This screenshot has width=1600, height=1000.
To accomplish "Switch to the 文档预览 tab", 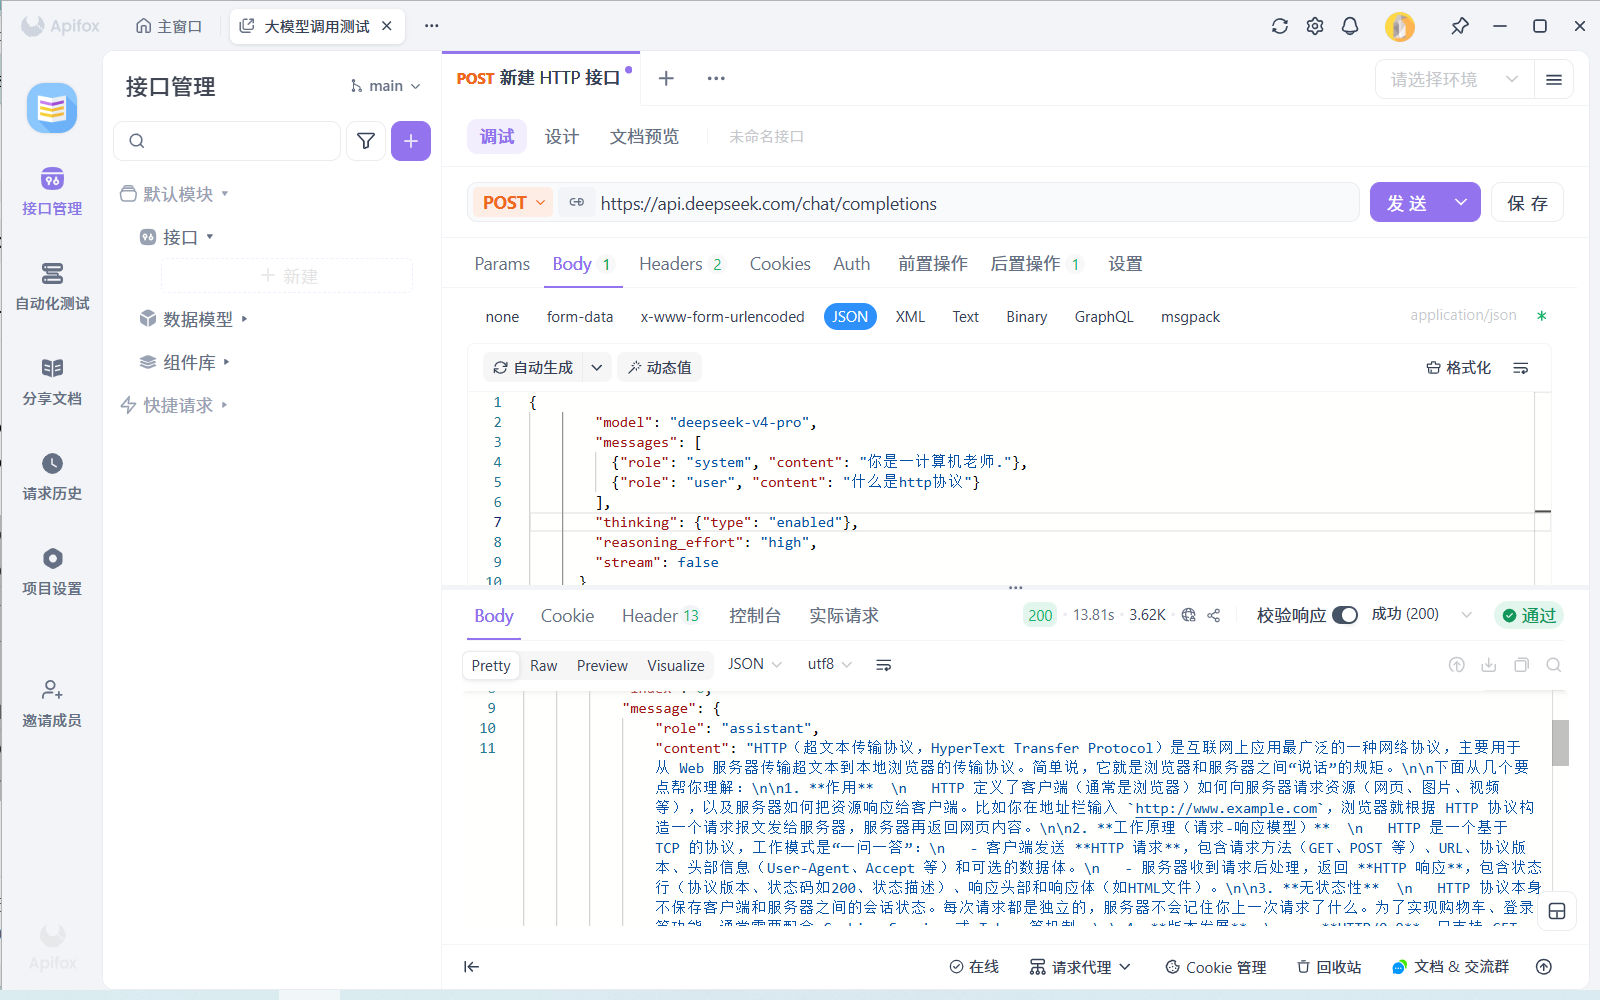I will click(x=644, y=137).
